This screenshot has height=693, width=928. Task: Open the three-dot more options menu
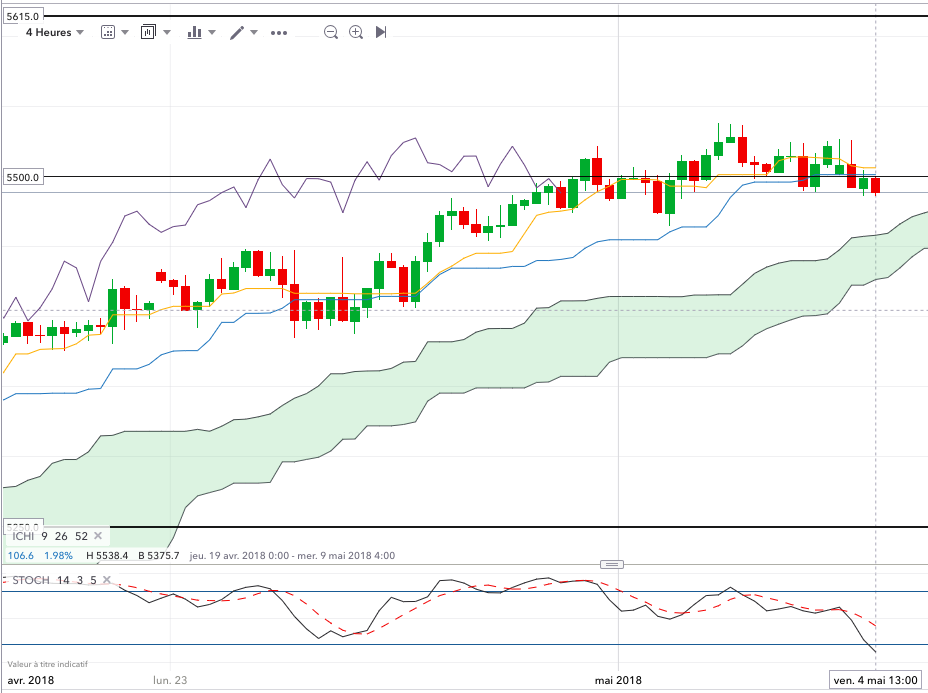click(x=279, y=33)
